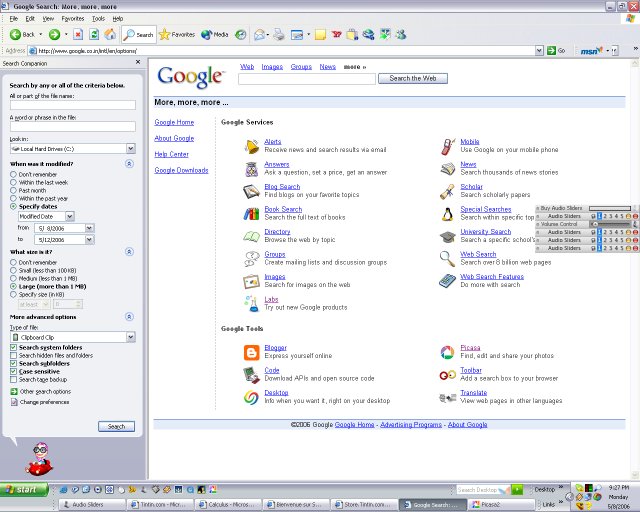Click the Search Companion's Search button

coord(116,426)
